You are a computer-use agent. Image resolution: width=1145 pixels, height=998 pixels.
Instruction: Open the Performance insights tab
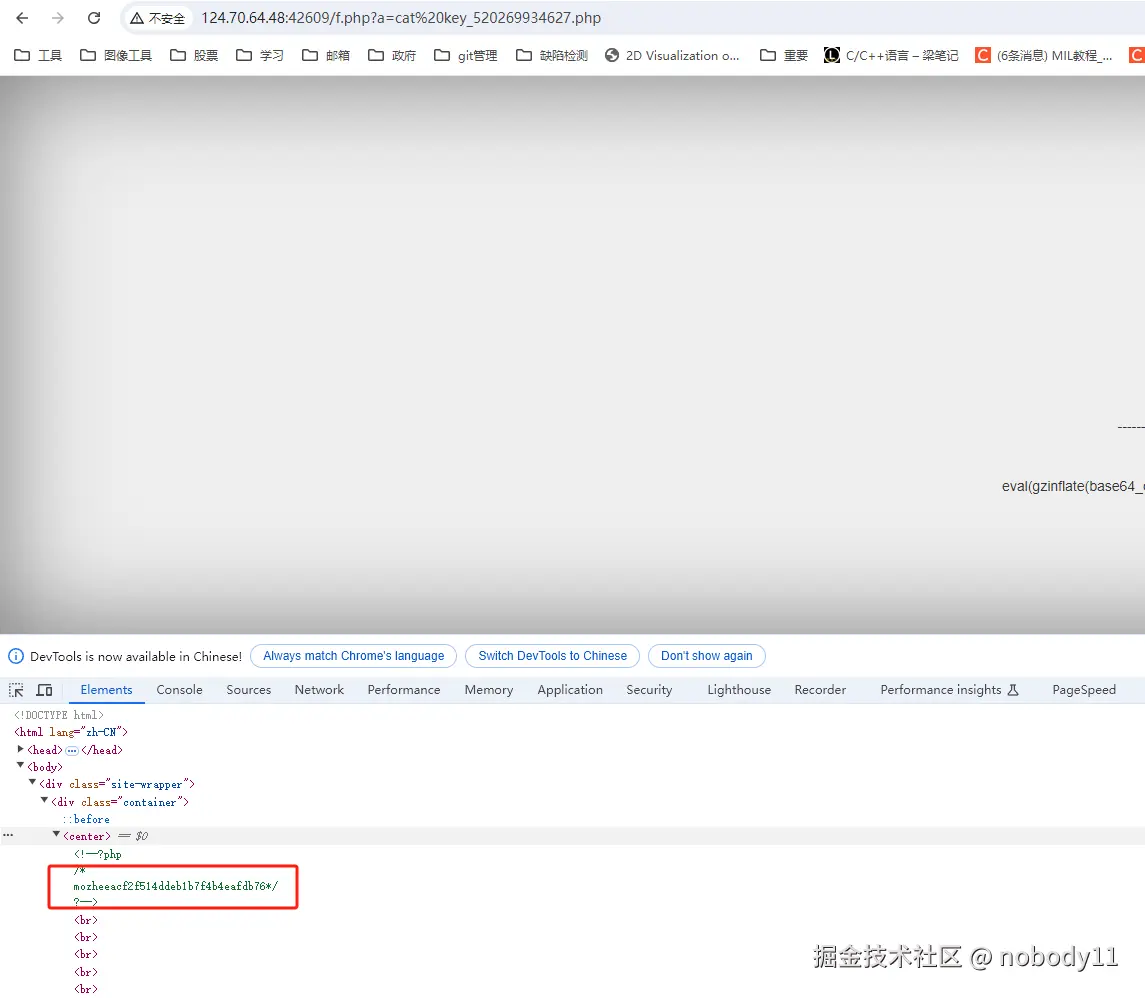click(x=949, y=690)
